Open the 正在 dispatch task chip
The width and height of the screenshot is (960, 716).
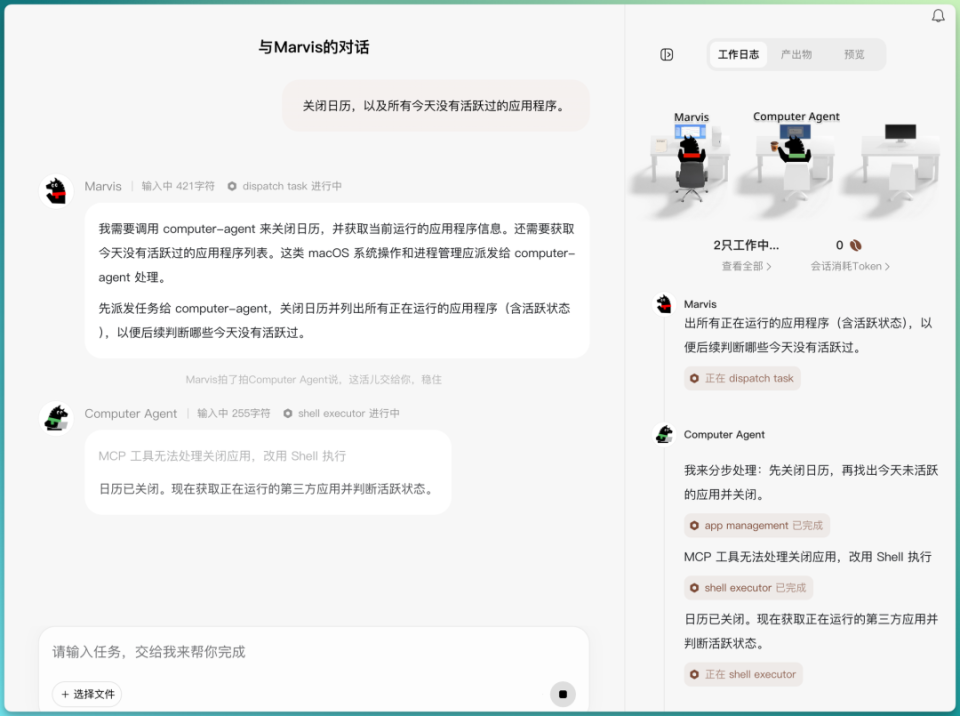[742, 379]
